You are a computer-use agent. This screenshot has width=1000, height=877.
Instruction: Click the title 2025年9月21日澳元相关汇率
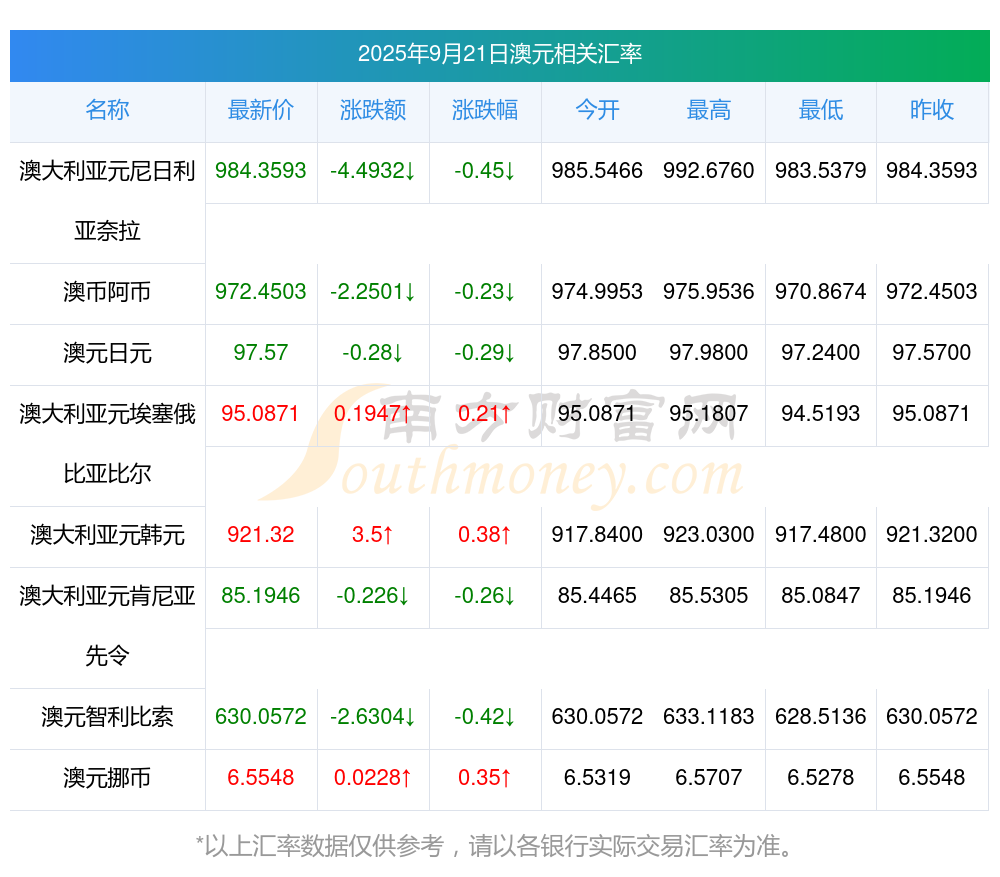coord(499,54)
